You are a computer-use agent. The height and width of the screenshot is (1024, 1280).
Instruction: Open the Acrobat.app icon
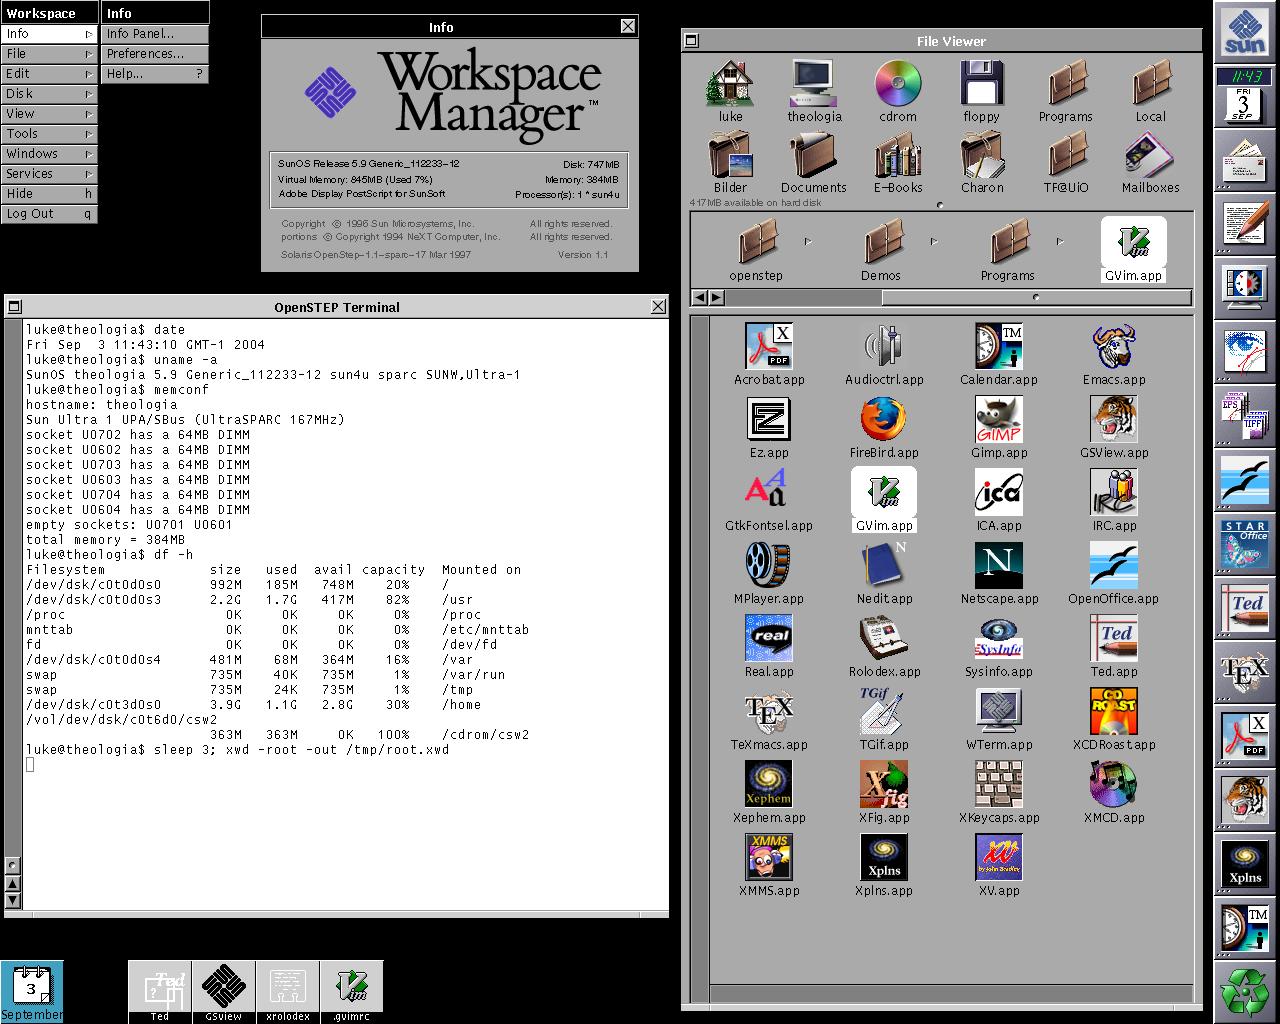[768, 347]
